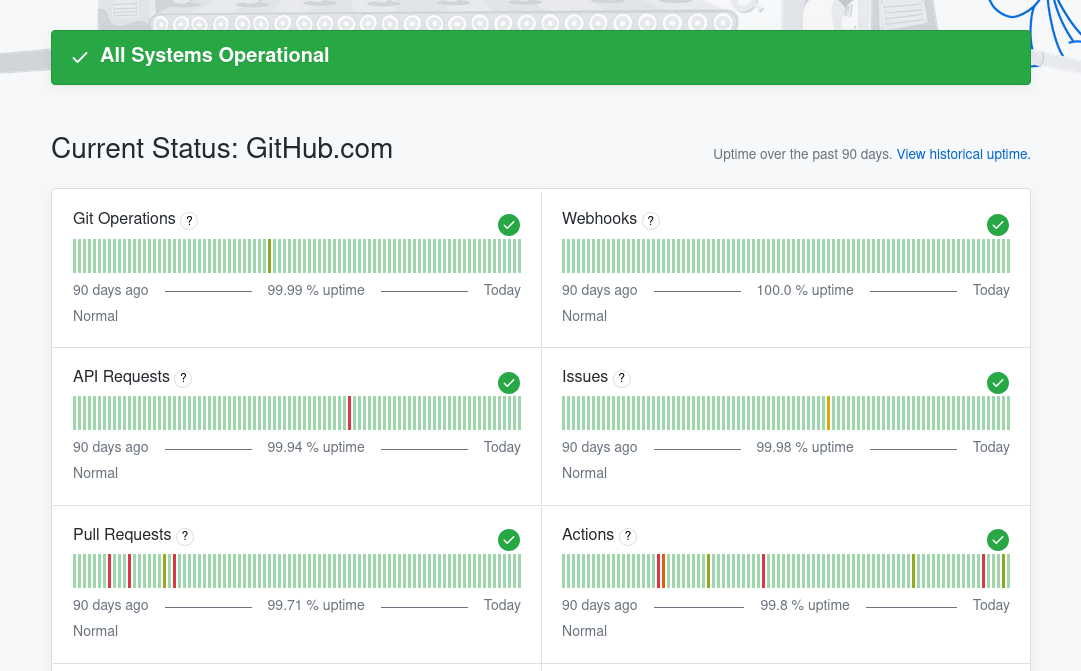Click the All Systems Operational banner text
This screenshot has height=671, width=1081.
pyautogui.click(x=214, y=55)
